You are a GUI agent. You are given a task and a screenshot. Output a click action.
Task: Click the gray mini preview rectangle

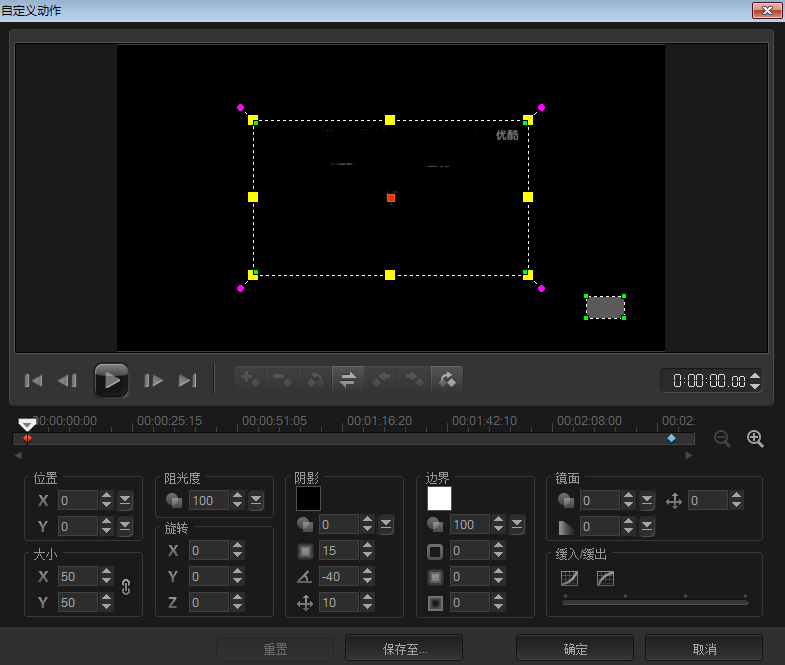click(605, 307)
